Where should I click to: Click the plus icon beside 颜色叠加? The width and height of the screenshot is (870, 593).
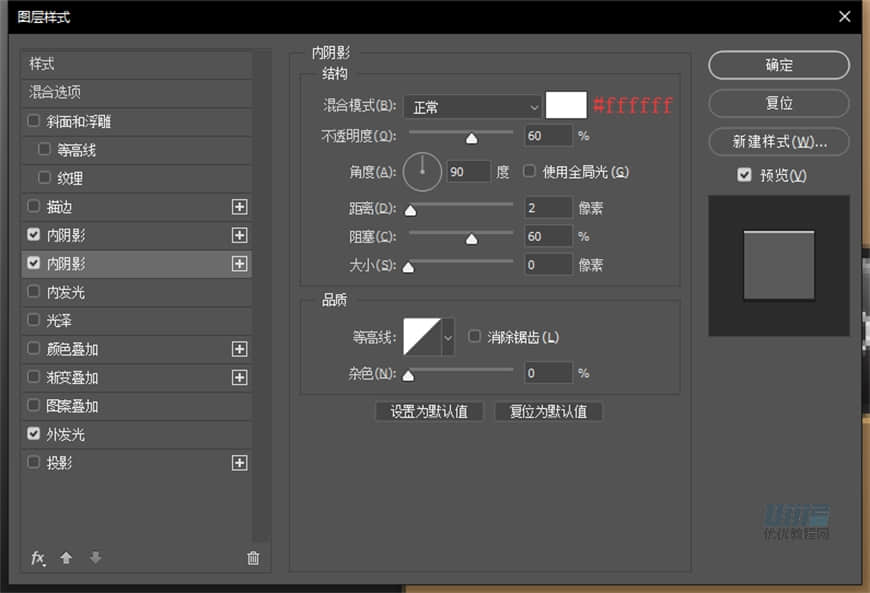[240, 349]
